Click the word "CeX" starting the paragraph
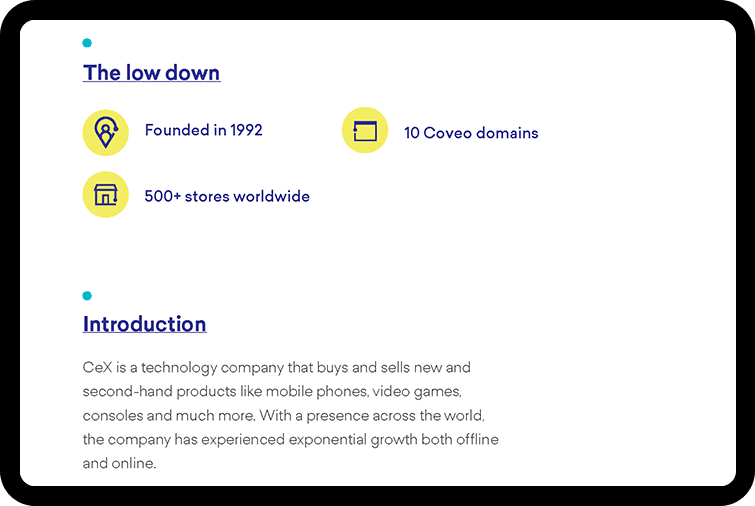Viewport: 755px width, 506px height. pyautogui.click(x=97, y=367)
